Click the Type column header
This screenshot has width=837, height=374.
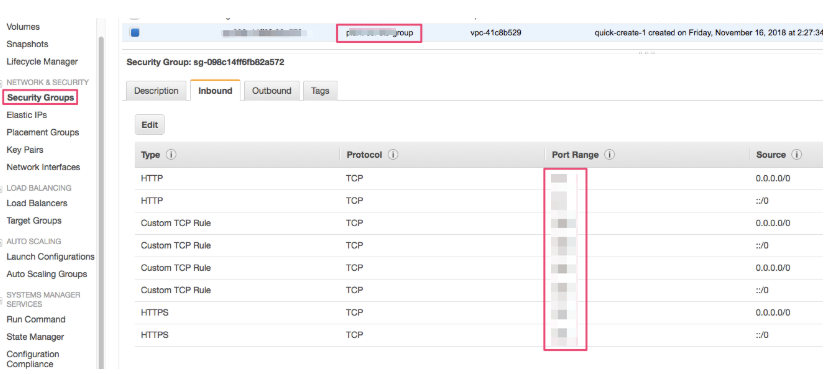pyautogui.click(x=151, y=155)
